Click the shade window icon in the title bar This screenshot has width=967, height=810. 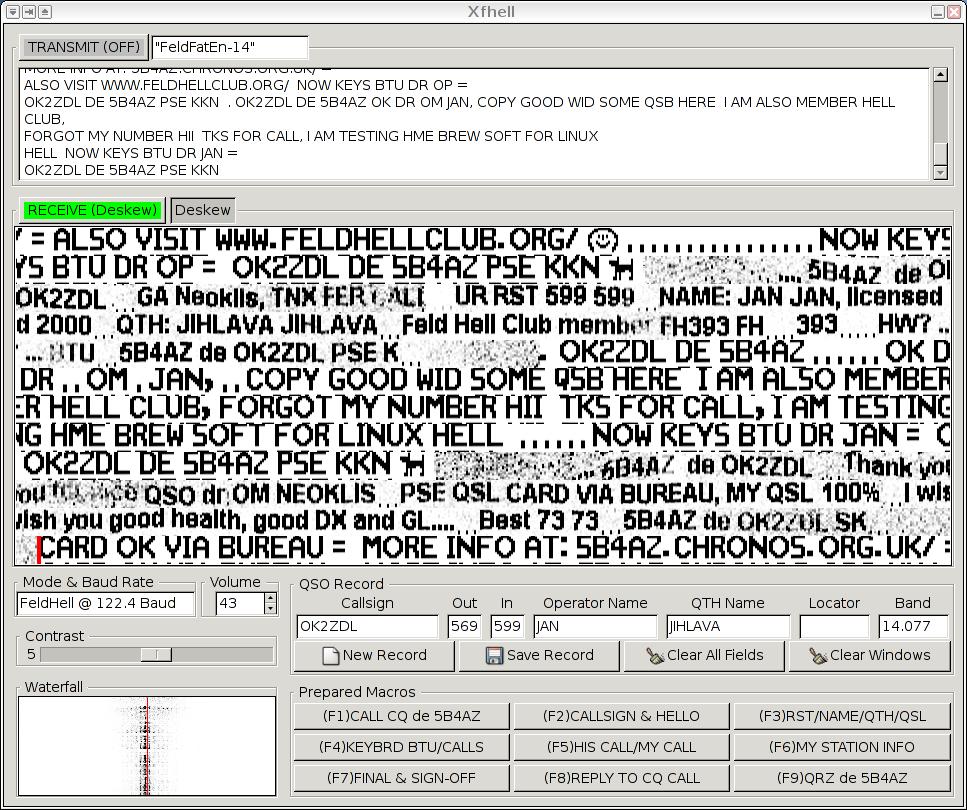45,12
